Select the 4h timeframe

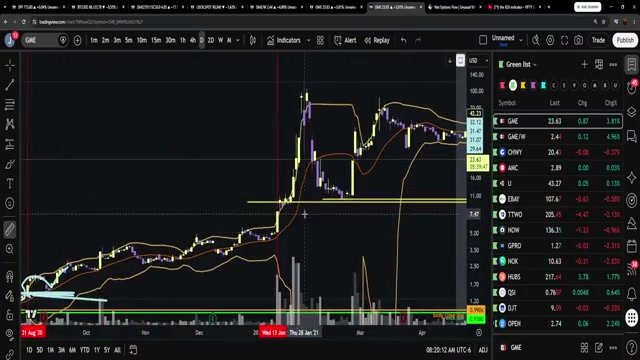point(193,40)
